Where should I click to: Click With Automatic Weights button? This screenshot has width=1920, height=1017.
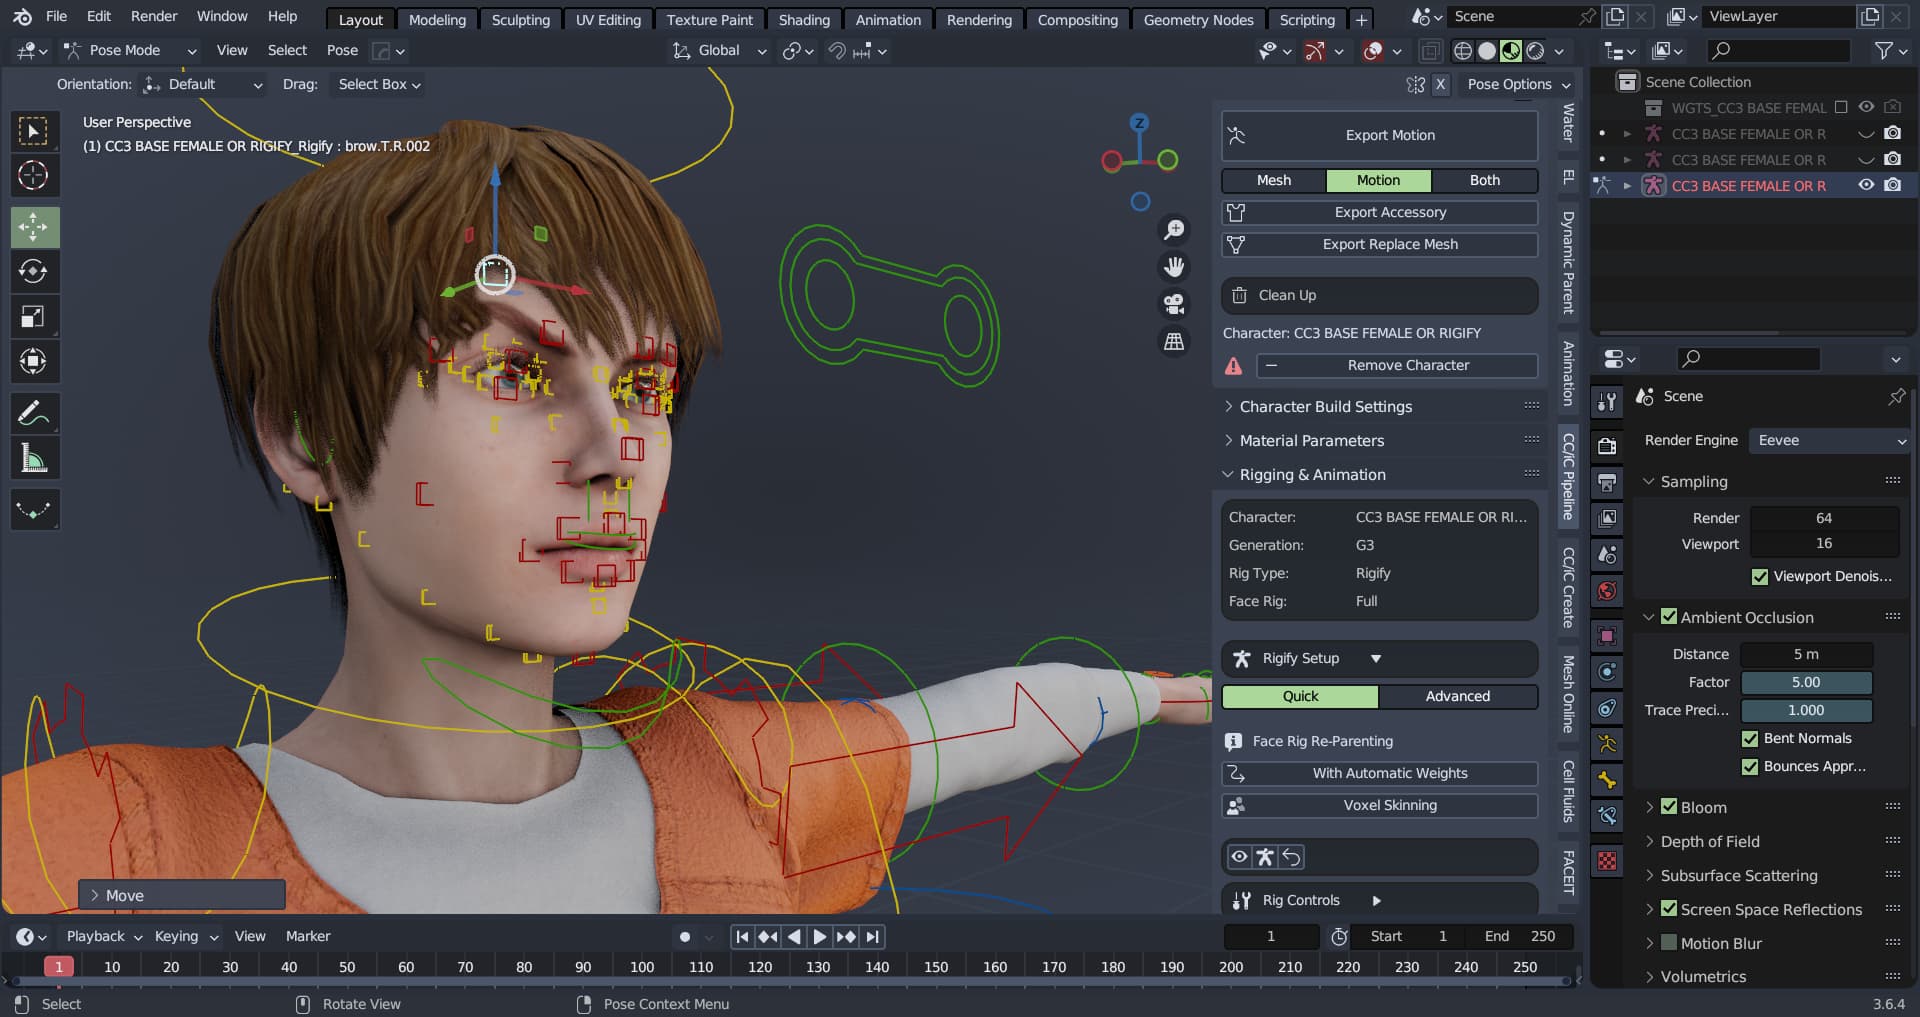pyautogui.click(x=1379, y=773)
